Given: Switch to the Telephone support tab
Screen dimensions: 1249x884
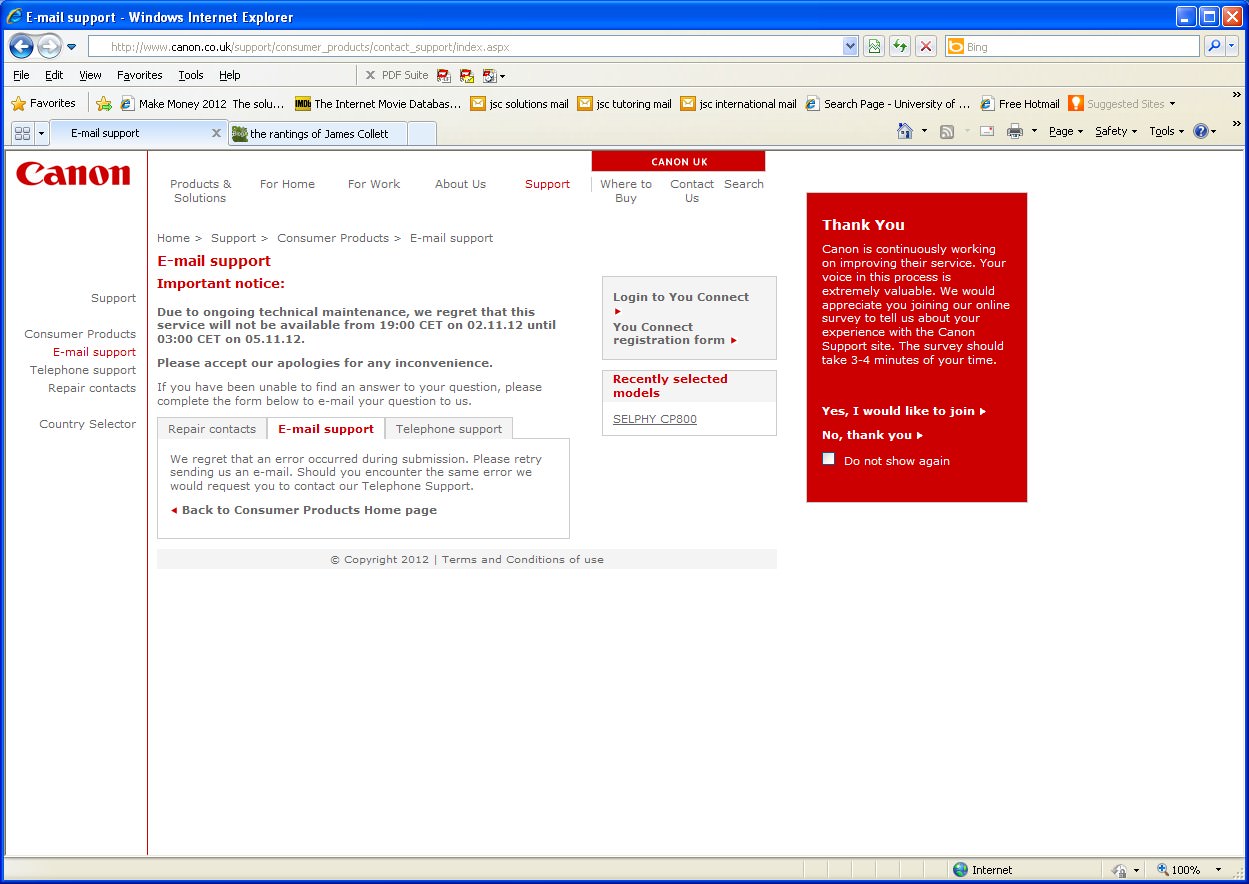Looking at the screenshot, I should pyautogui.click(x=449, y=429).
